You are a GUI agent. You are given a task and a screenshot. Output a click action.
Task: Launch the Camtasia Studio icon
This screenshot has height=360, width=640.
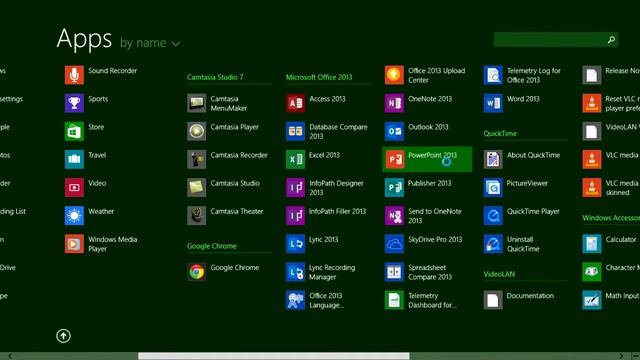click(197, 187)
